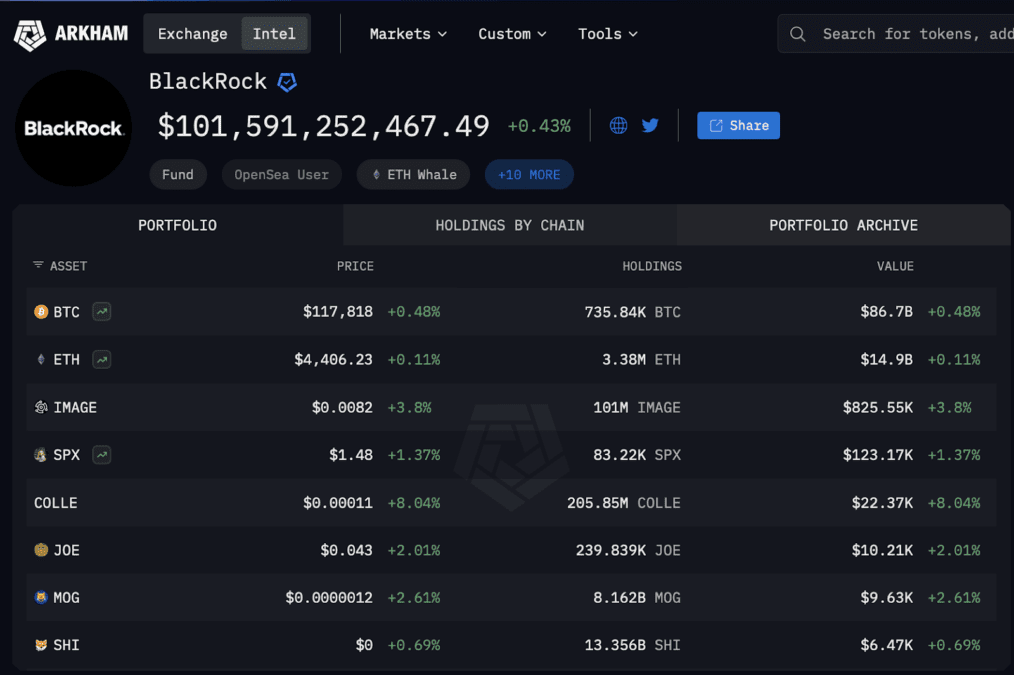
Task: Open BlackRock's website globe icon
Action: click(x=619, y=125)
